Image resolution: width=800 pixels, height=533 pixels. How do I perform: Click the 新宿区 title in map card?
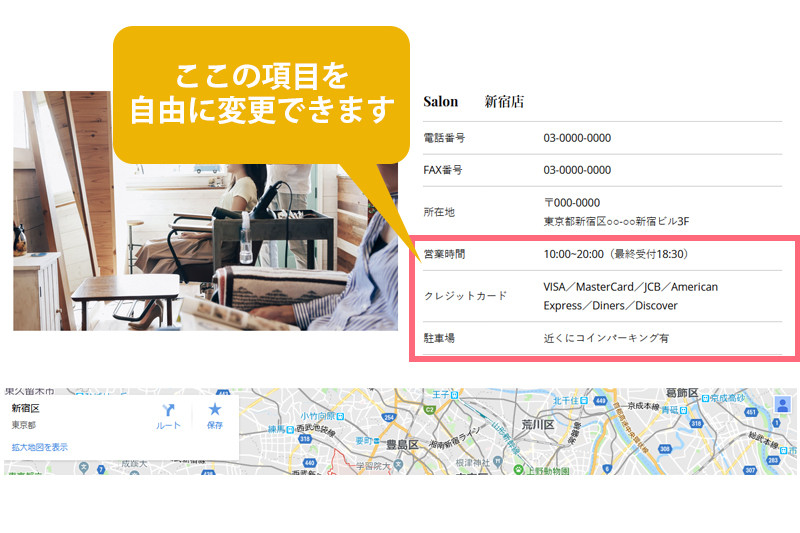25,408
